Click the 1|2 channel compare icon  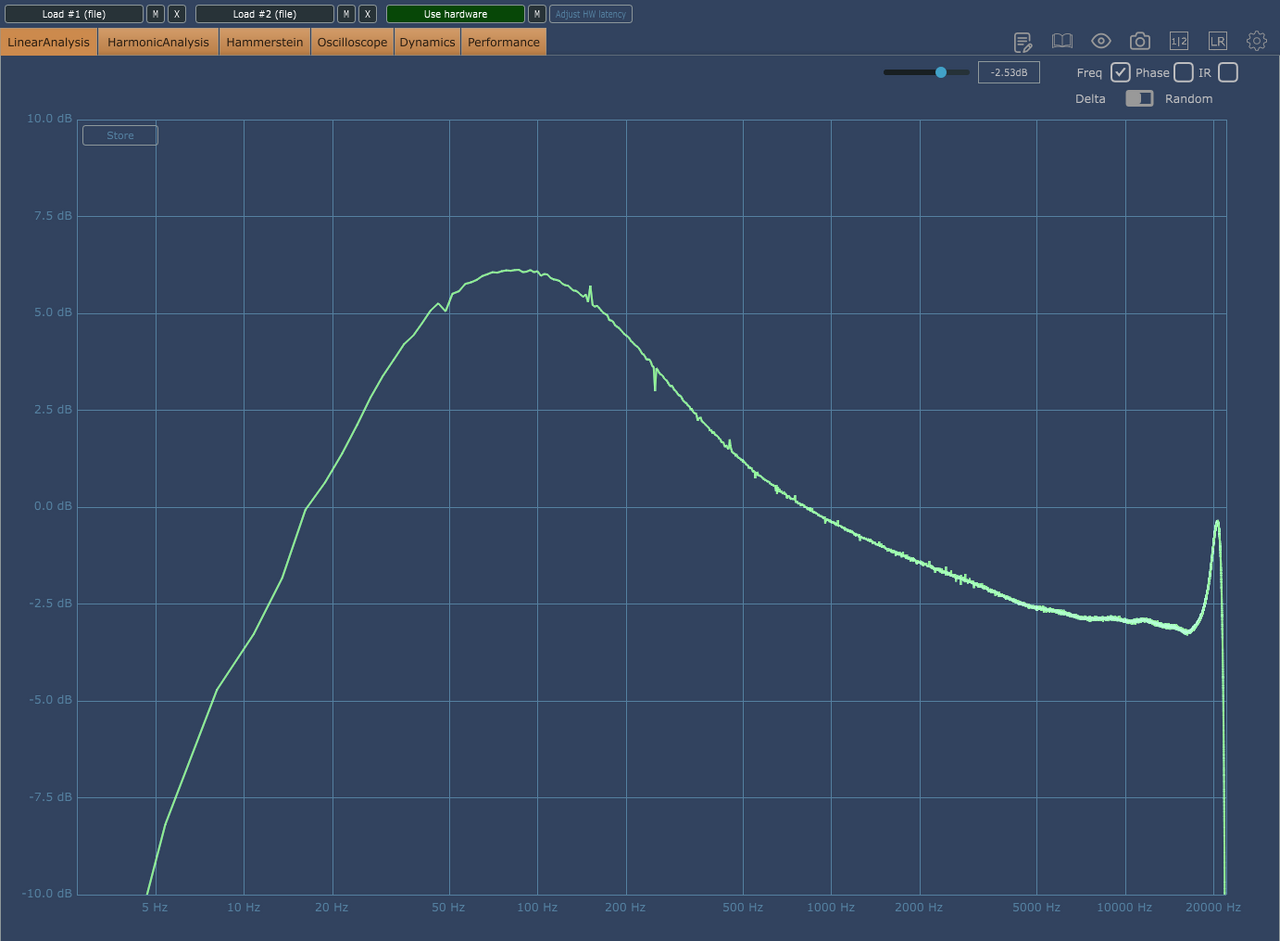(x=1179, y=41)
